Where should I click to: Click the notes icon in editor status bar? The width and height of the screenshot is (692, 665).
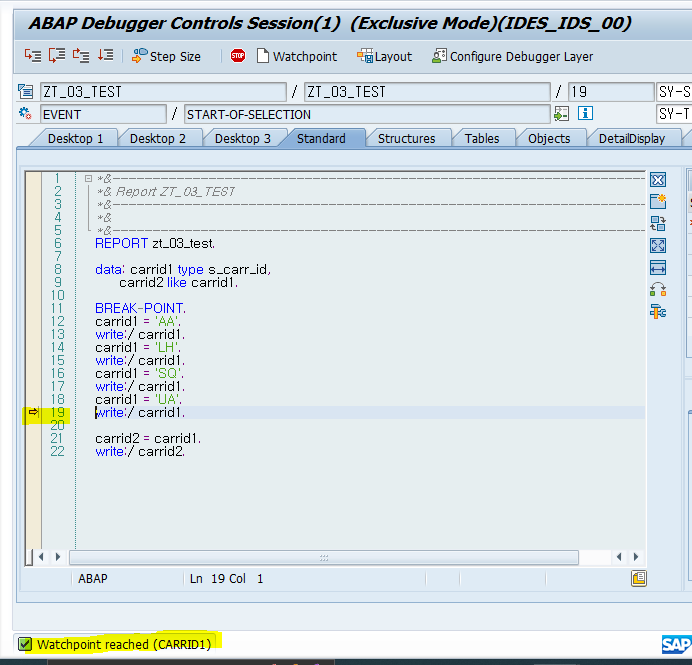tap(639, 578)
